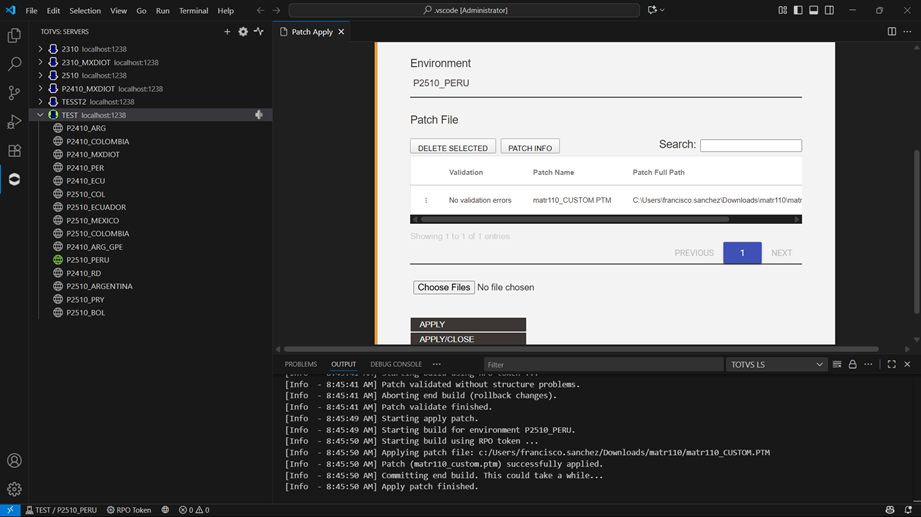Click the Choose Files button
Screen dimensions: 921x517
443,287
